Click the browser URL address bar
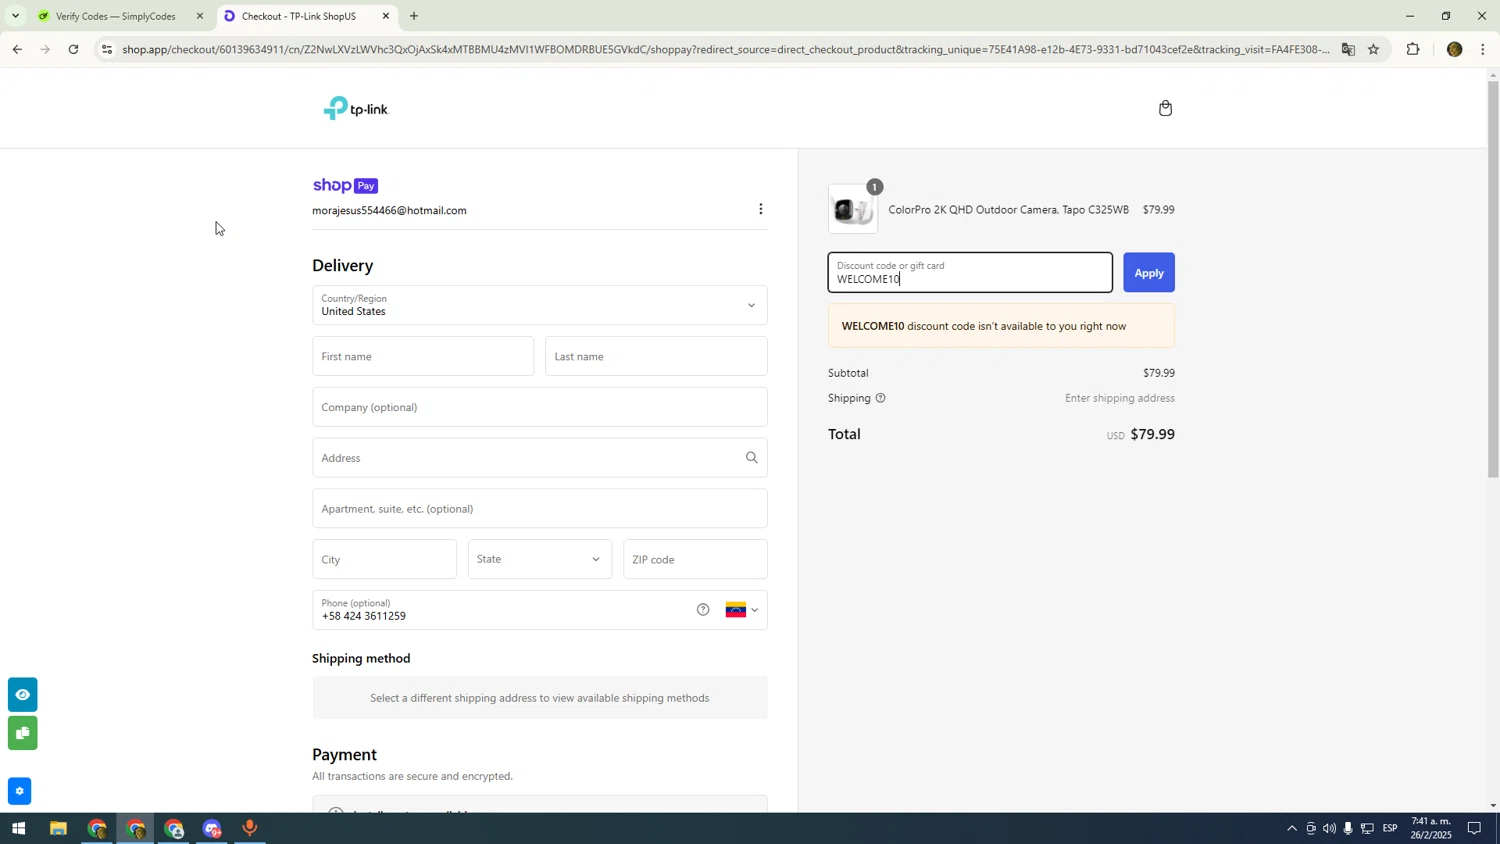Image resolution: width=1500 pixels, height=844 pixels. tap(725, 49)
